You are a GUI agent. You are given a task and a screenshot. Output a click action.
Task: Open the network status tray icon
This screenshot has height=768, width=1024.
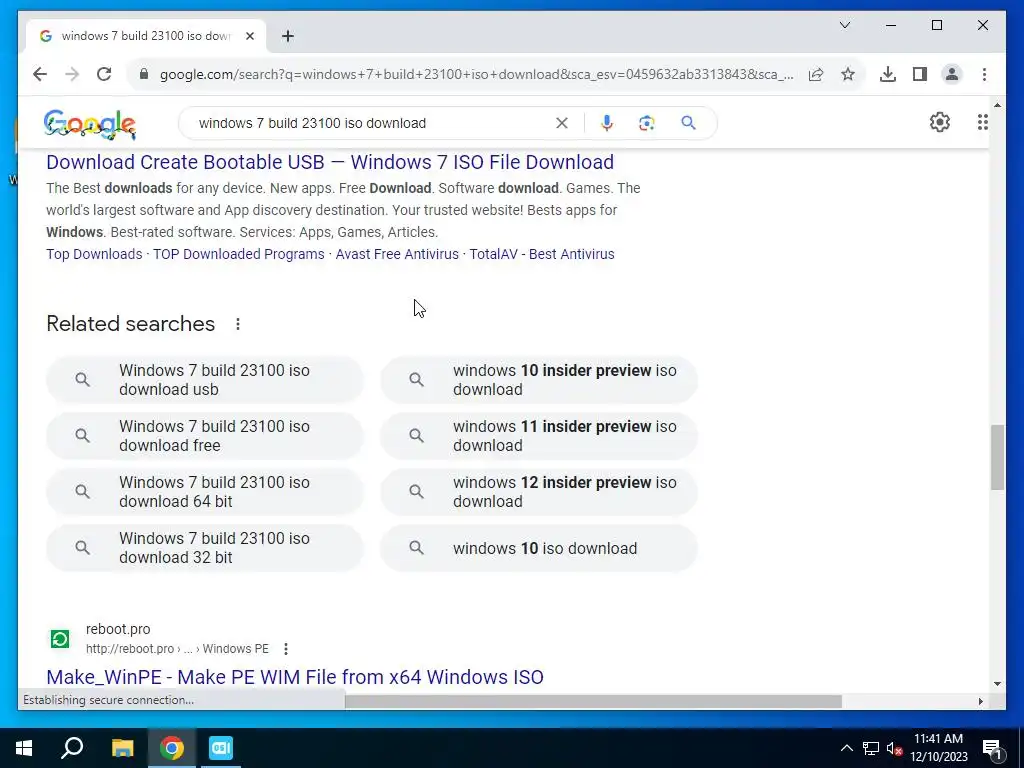871,748
